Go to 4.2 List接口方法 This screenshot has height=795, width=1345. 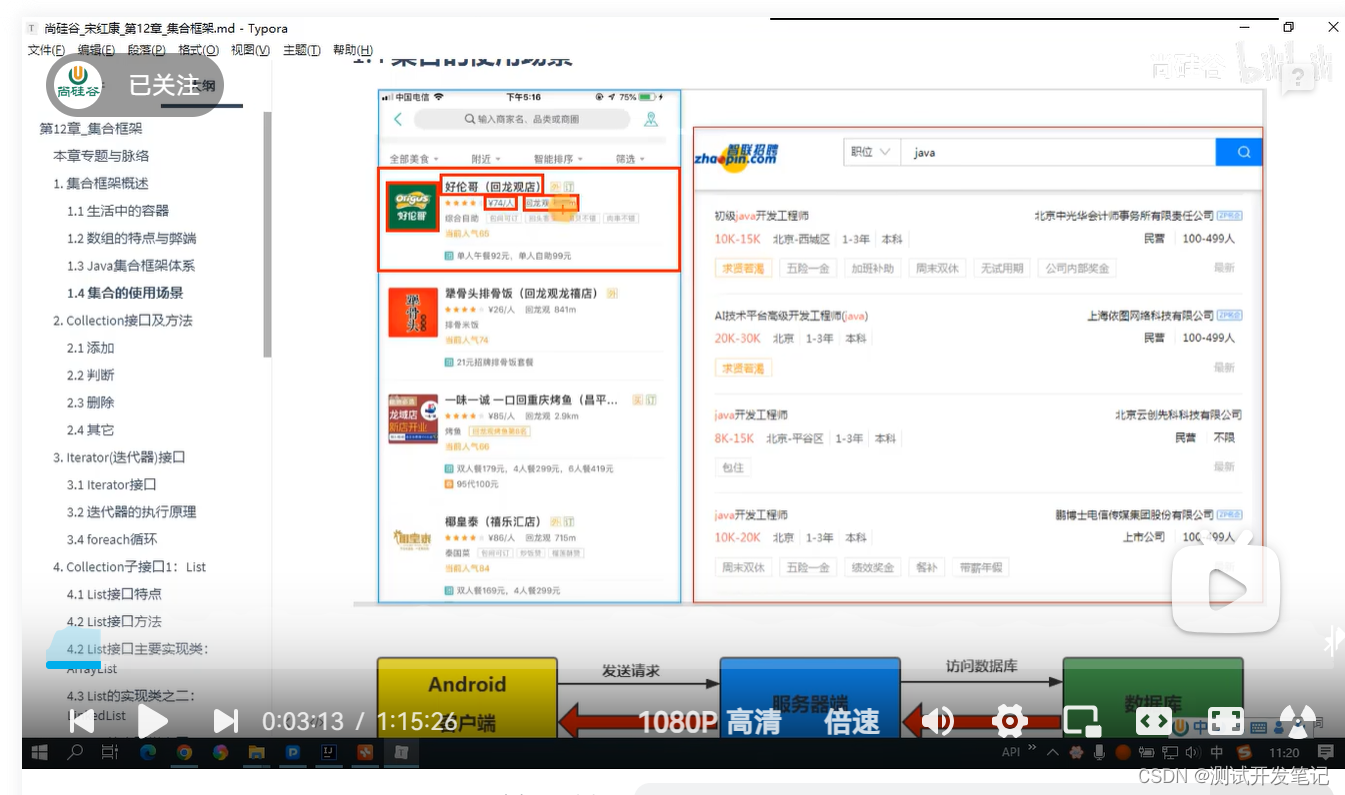[114, 622]
